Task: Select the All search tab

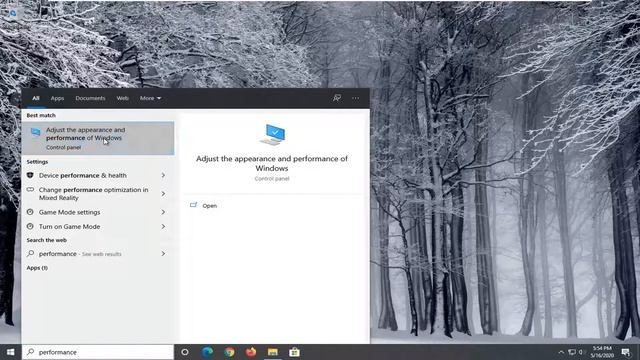Action: click(36, 98)
